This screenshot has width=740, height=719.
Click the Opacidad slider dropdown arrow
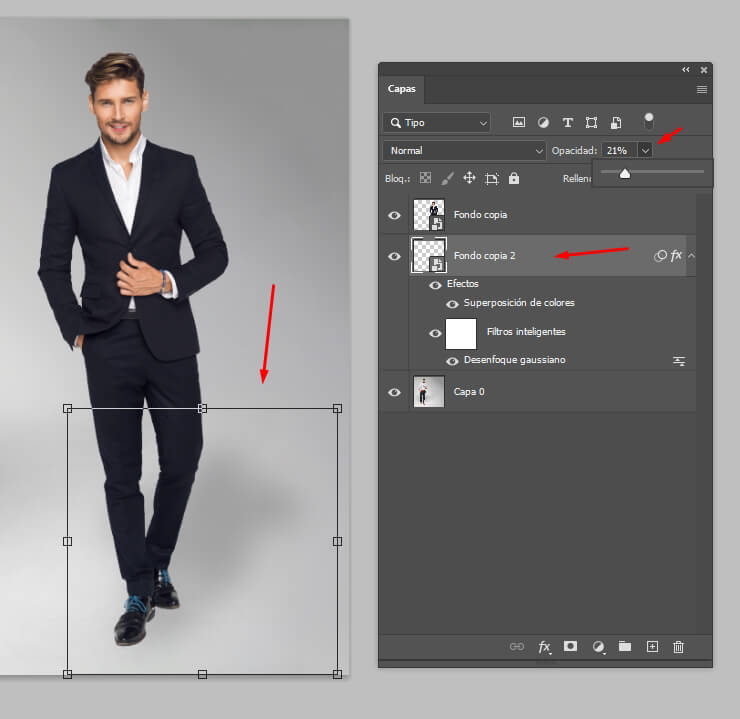pos(645,150)
